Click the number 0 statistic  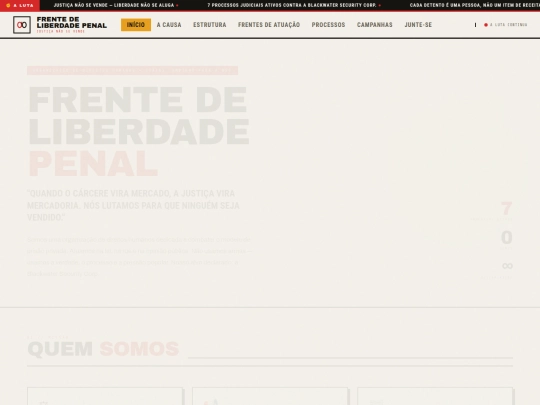tap(507, 237)
